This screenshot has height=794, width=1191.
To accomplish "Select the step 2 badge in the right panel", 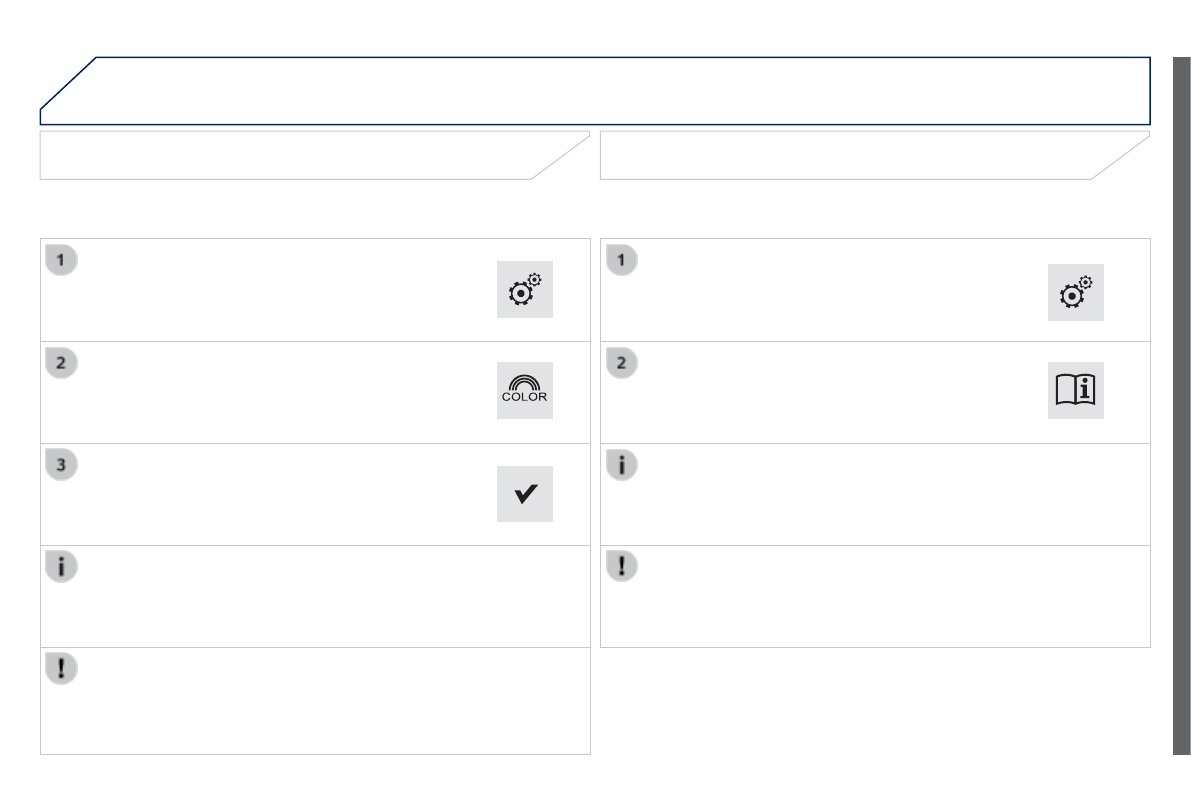I will click(621, 363).
